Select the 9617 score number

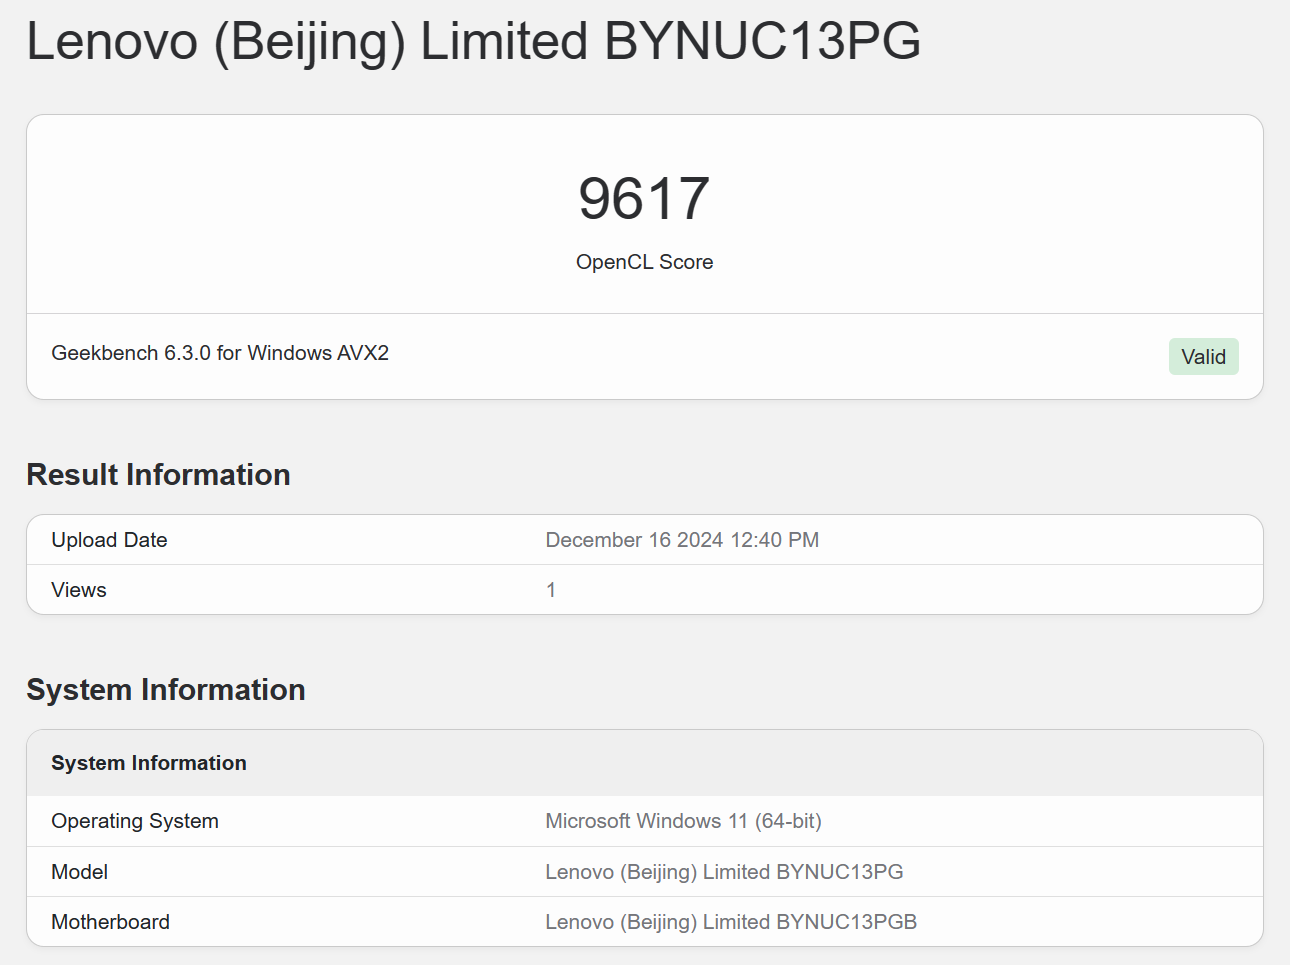tap(644, 198)
